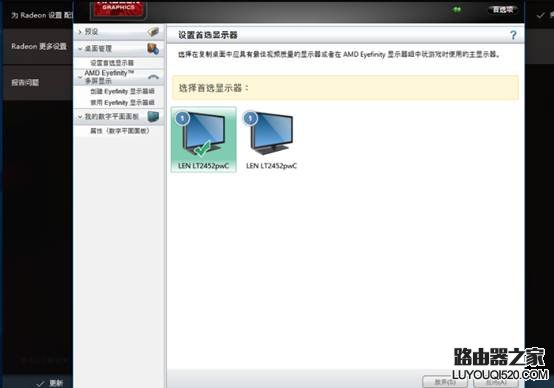
Task: Open 创建 Eyefinity 显示器组 entry
Action: click(x=122, y=91)
